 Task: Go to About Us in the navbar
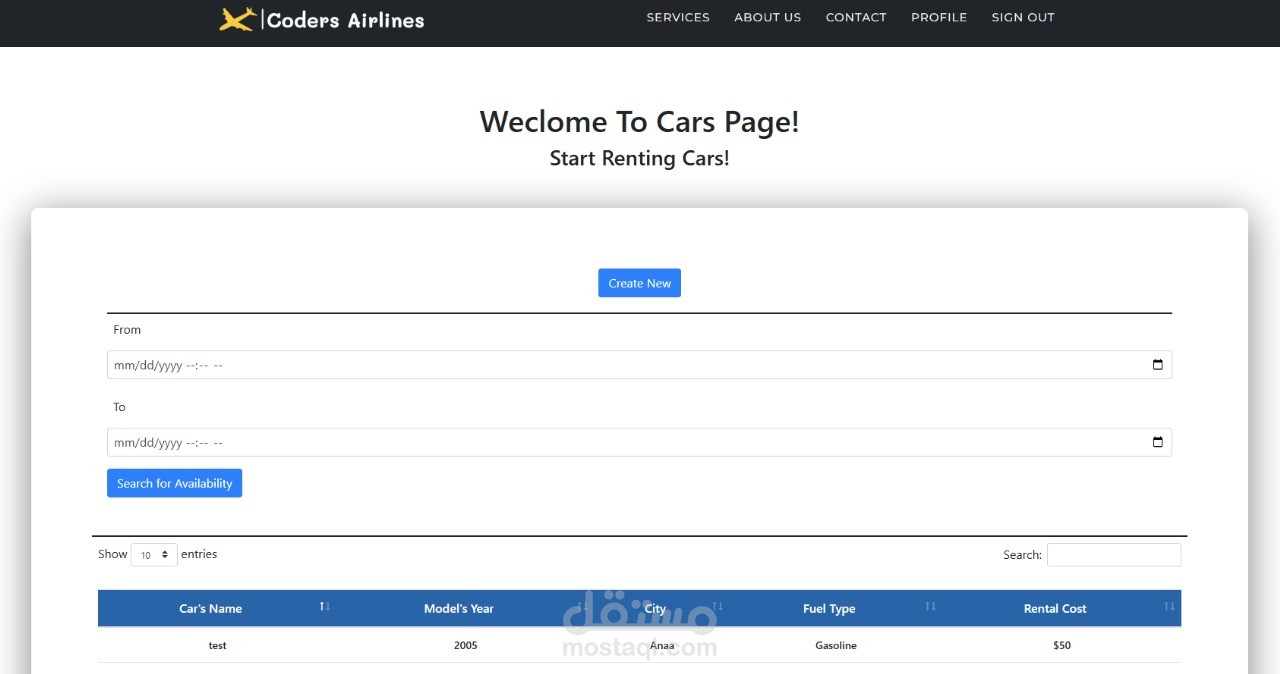[767, 17]
